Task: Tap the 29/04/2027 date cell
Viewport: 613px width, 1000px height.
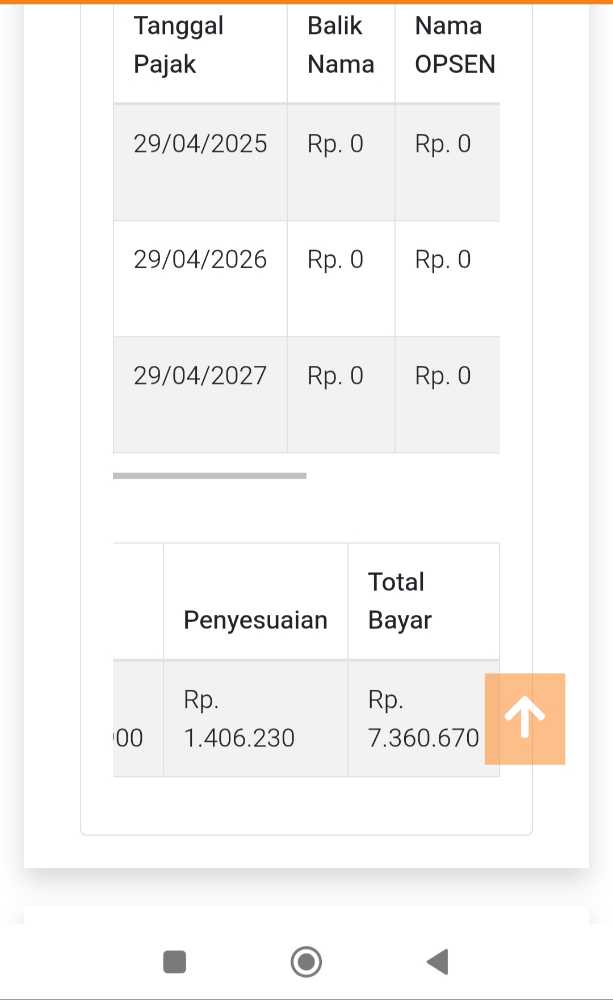Action: coord(200,376)
